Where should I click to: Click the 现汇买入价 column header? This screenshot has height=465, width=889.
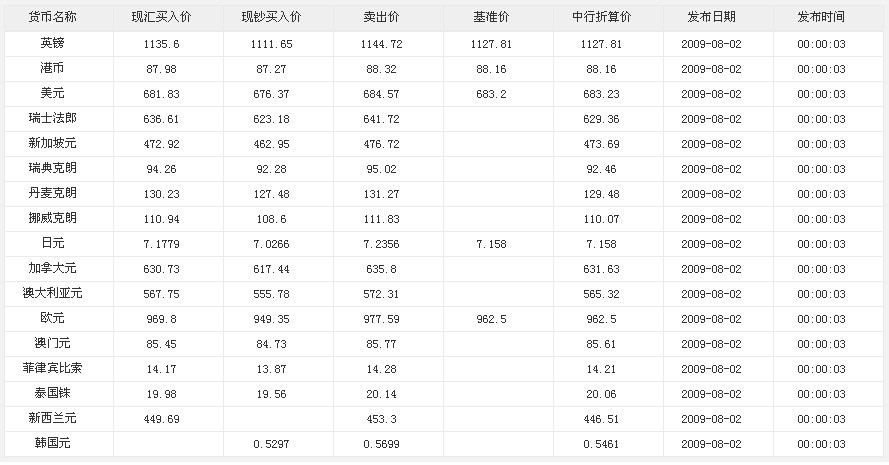click(x=161, y=18)
